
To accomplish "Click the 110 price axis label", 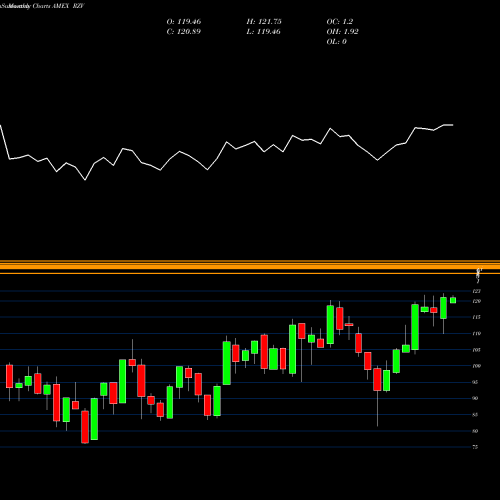I will coord(477,333).
